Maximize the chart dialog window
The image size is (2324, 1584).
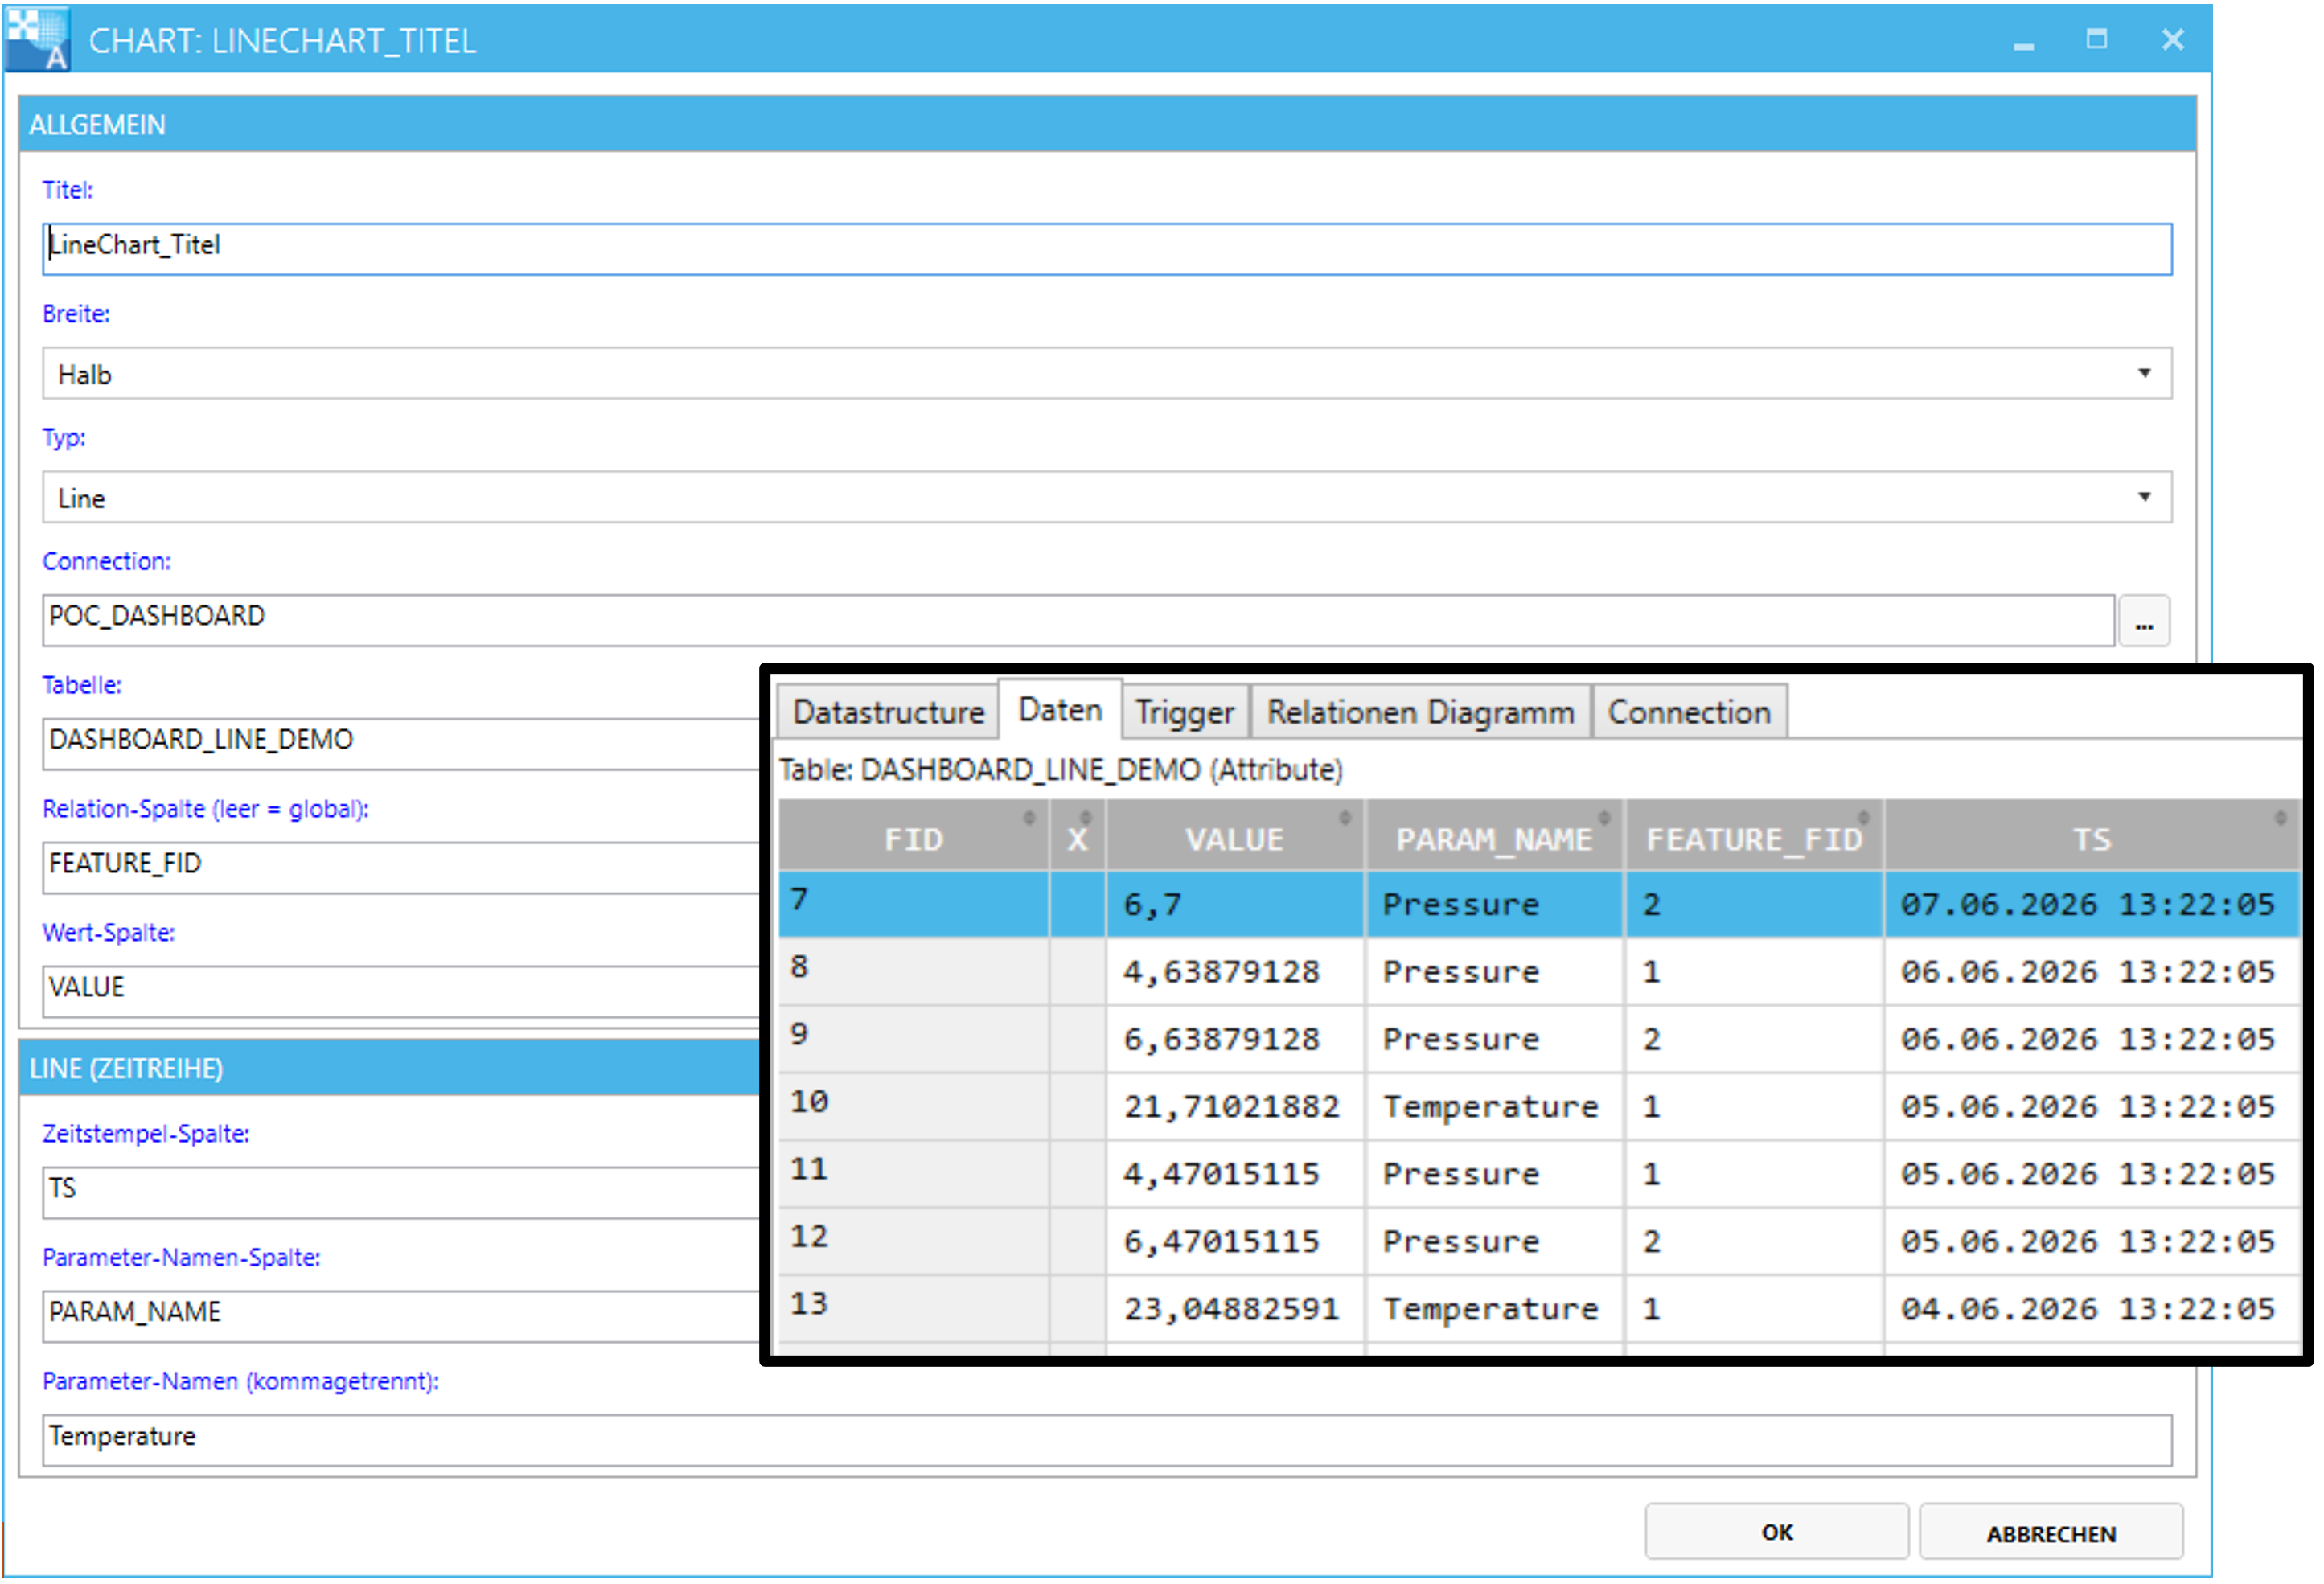click(2096, 39)
